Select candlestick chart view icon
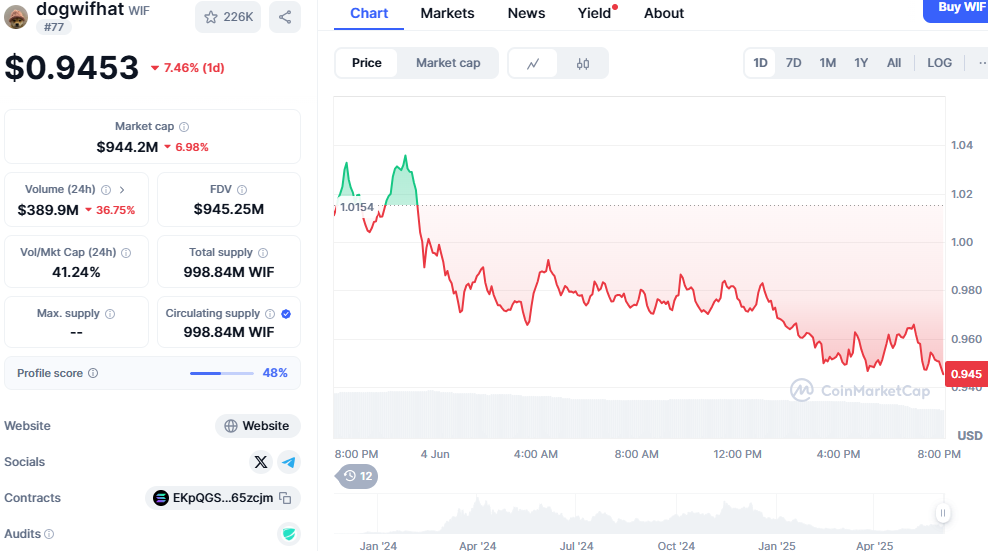Viewport: 988px width, 551px height. (x=583, y=63)
